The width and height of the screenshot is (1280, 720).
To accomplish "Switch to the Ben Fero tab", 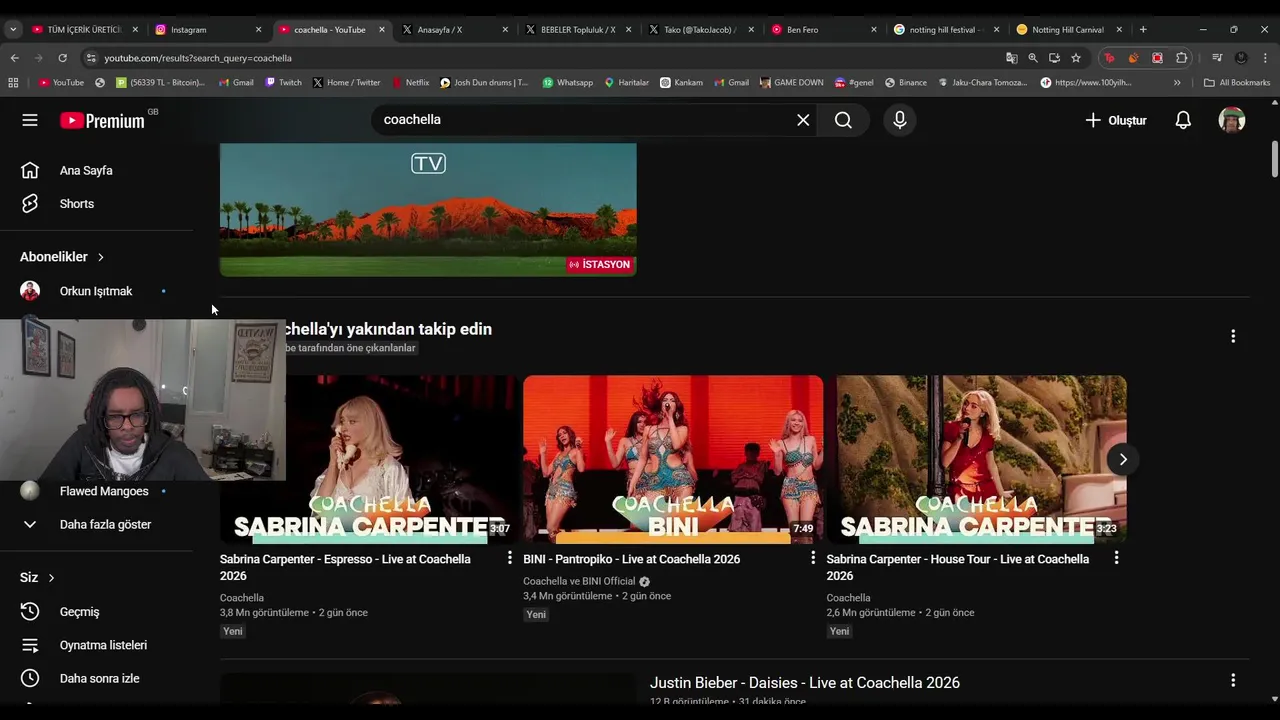I will [825, 30].
